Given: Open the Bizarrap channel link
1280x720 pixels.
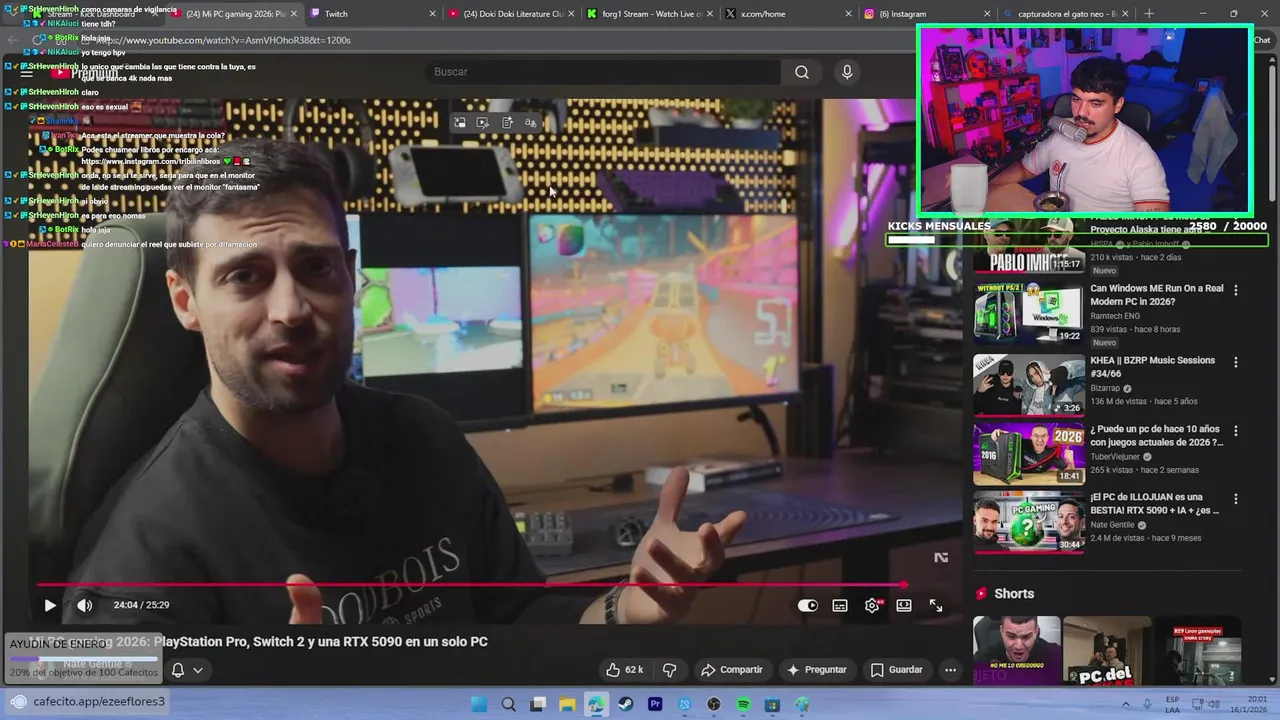Looking at the screenshot, I should tap(1106, 388).
